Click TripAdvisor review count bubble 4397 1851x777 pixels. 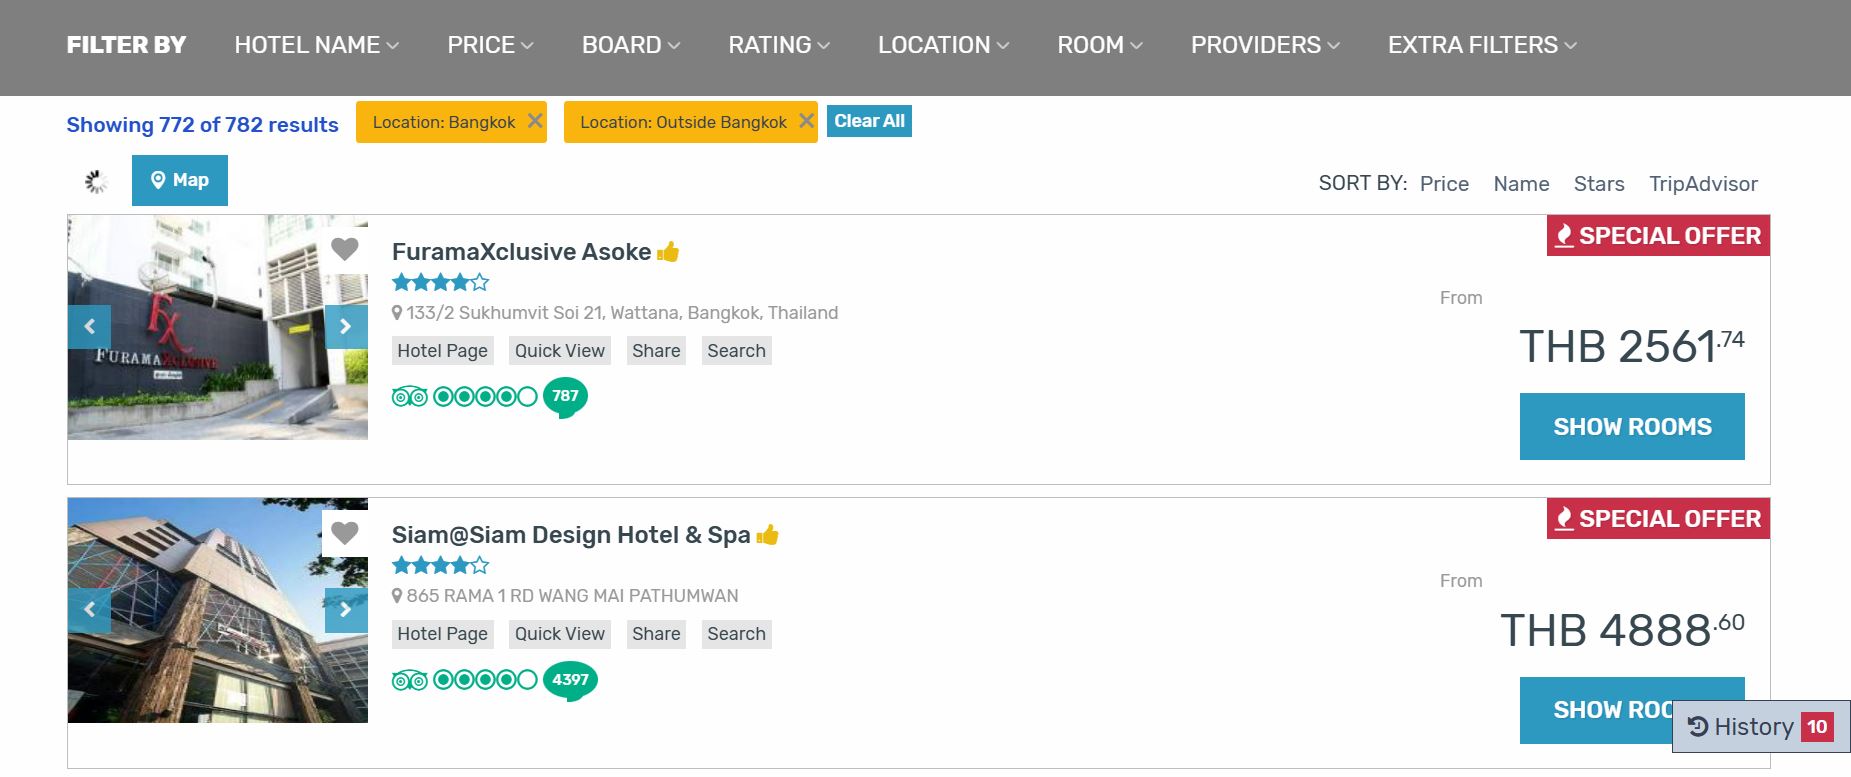point(570,680)
